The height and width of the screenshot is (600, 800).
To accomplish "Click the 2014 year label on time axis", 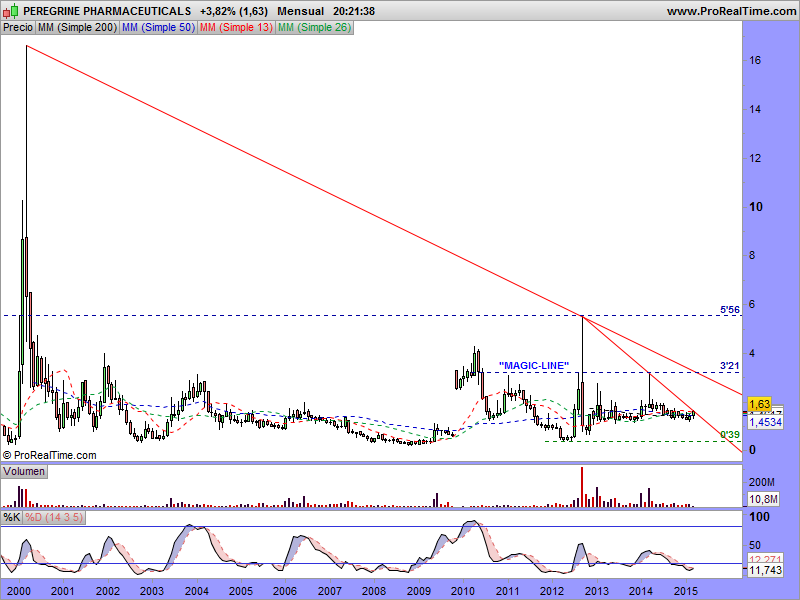I will coord(640,591).
